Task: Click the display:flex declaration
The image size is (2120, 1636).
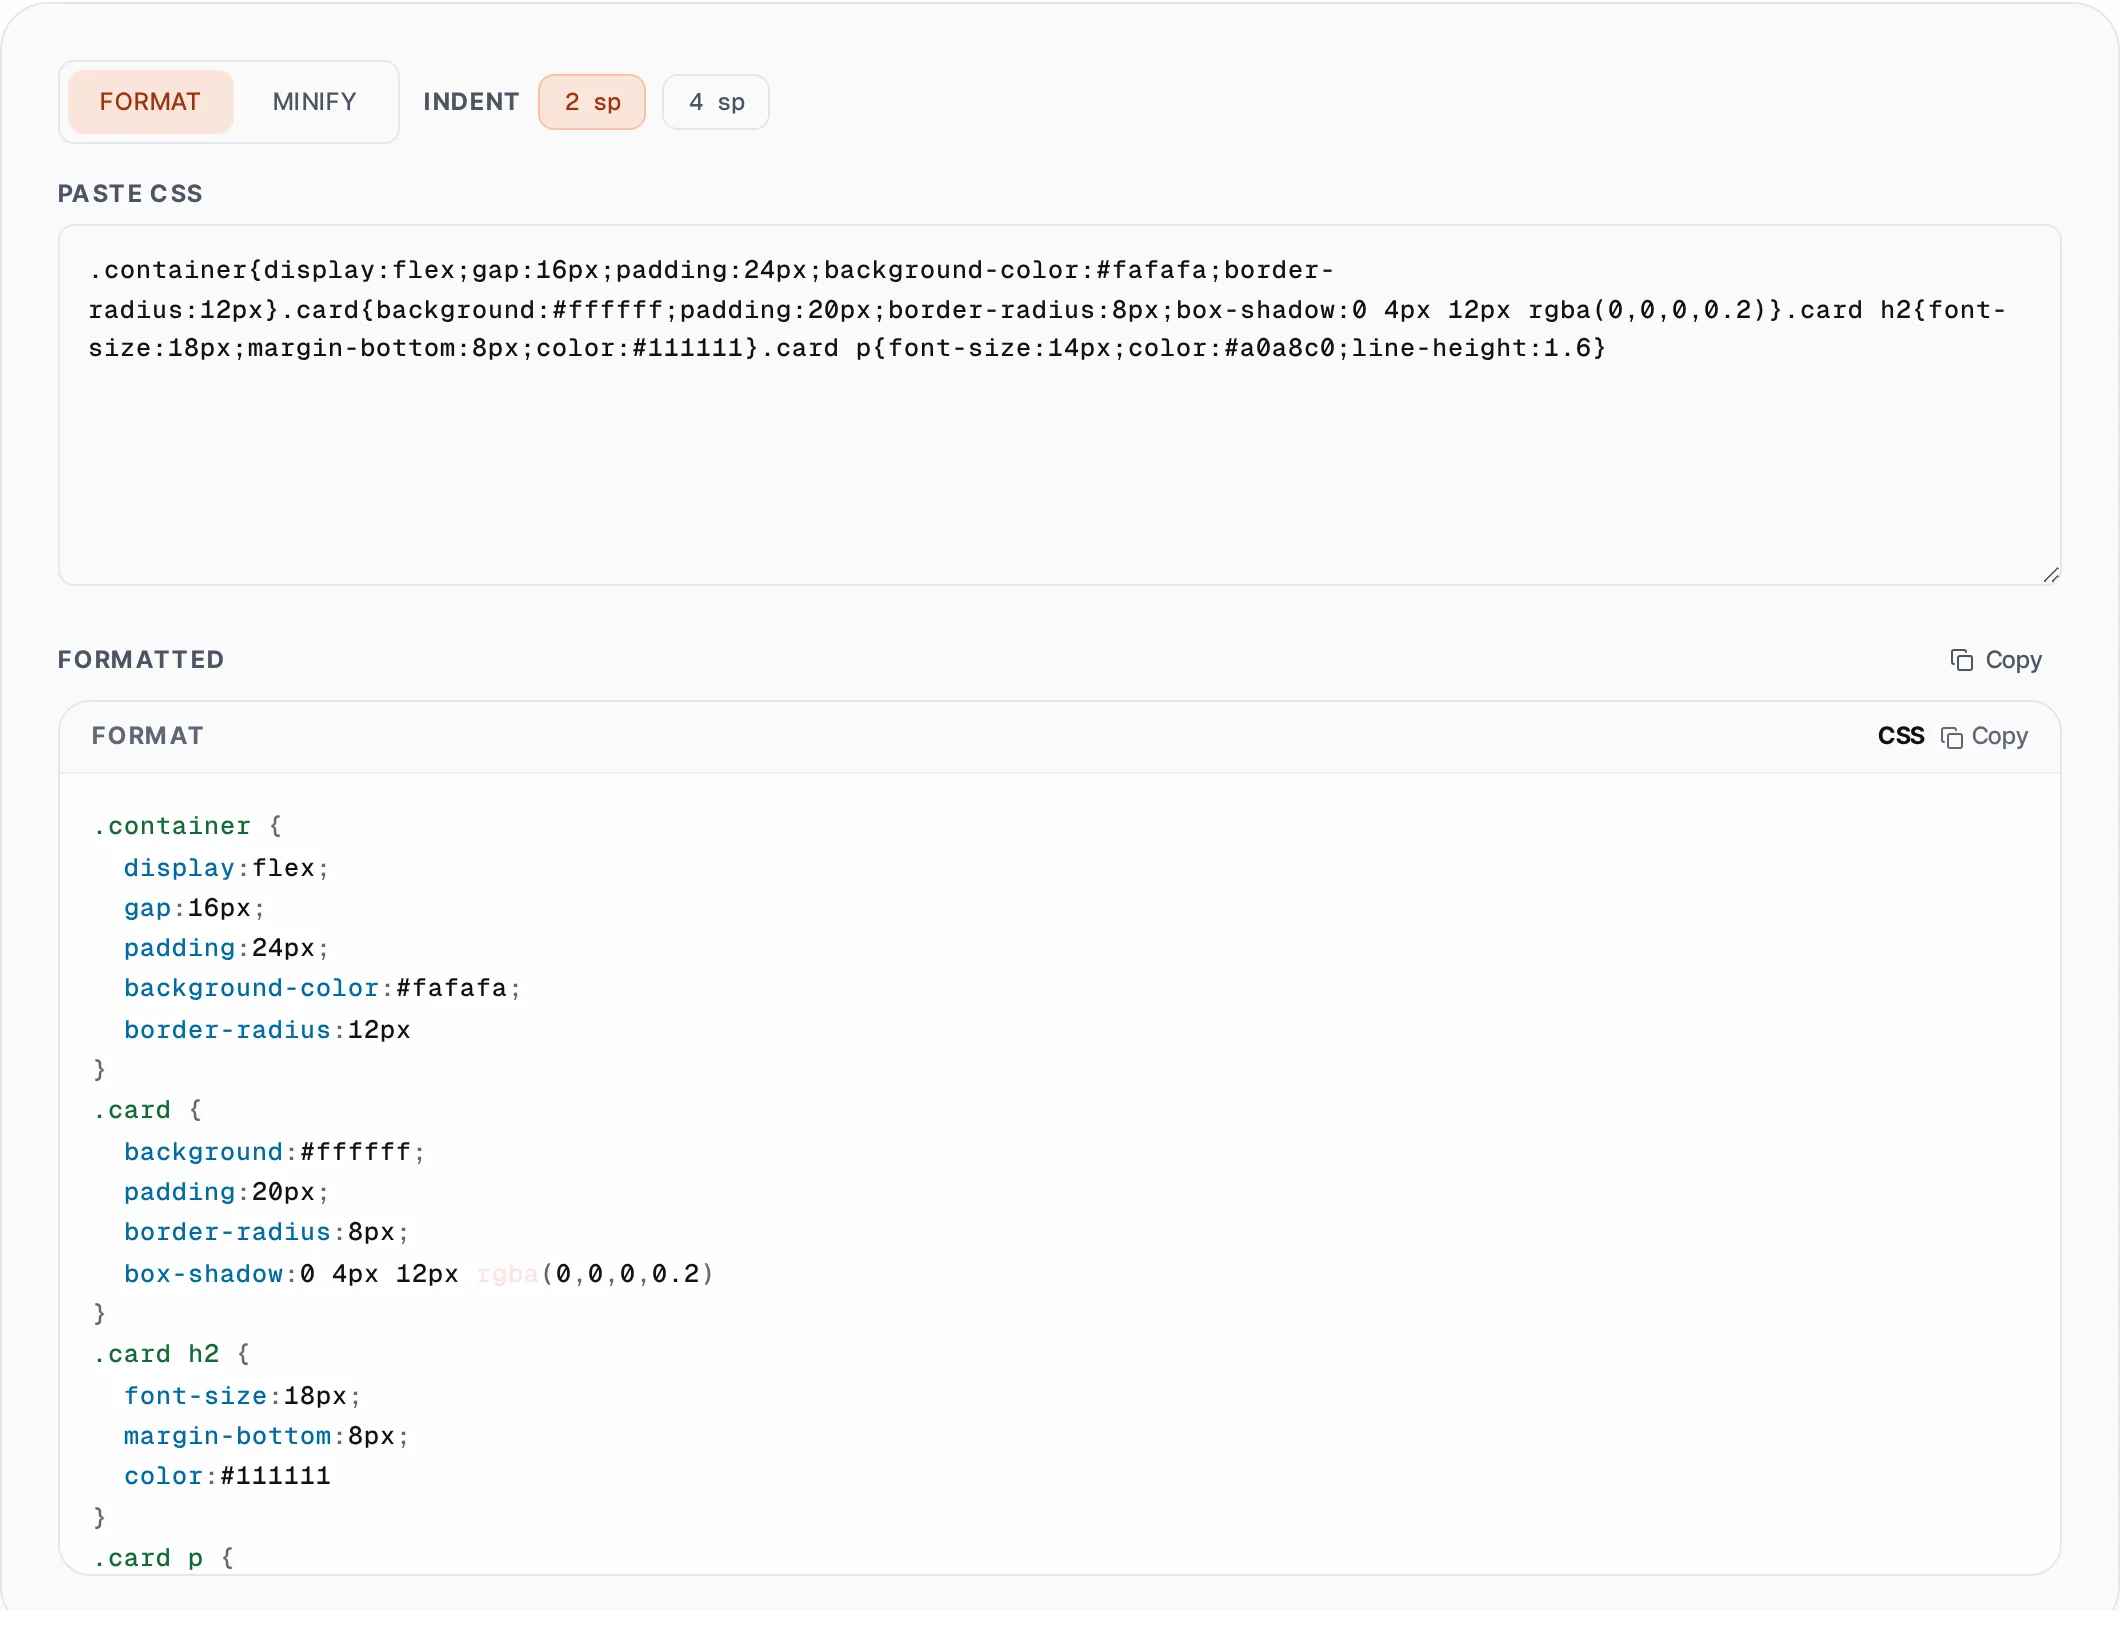Action: (x=226, y=868)
